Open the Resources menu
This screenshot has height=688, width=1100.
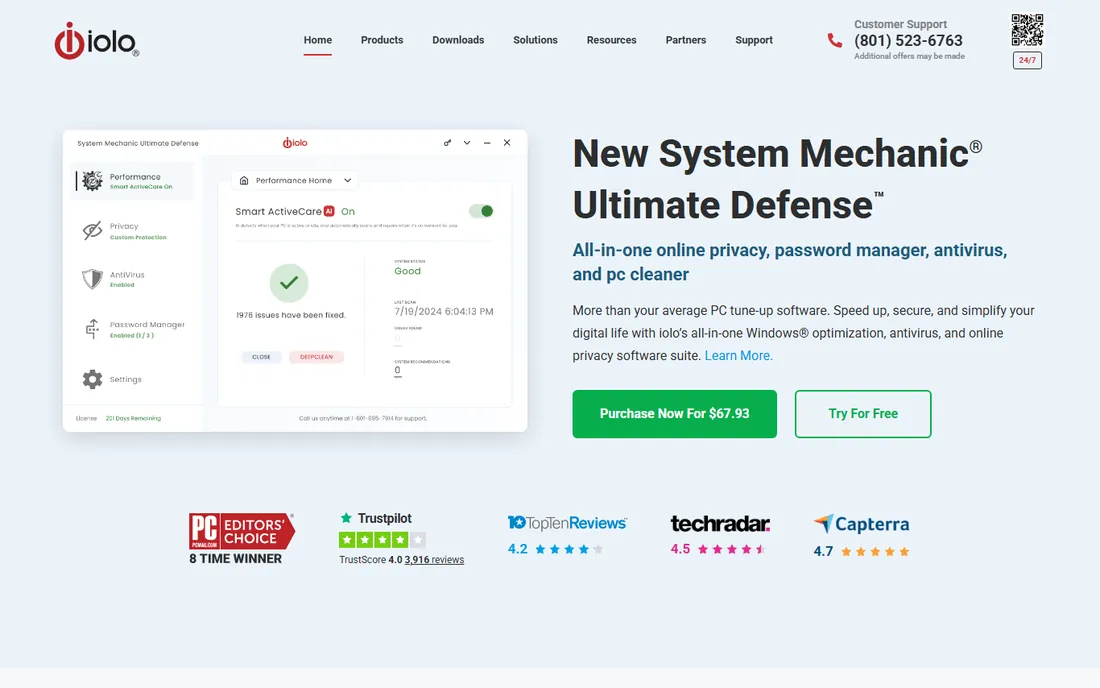click(612, 40)
